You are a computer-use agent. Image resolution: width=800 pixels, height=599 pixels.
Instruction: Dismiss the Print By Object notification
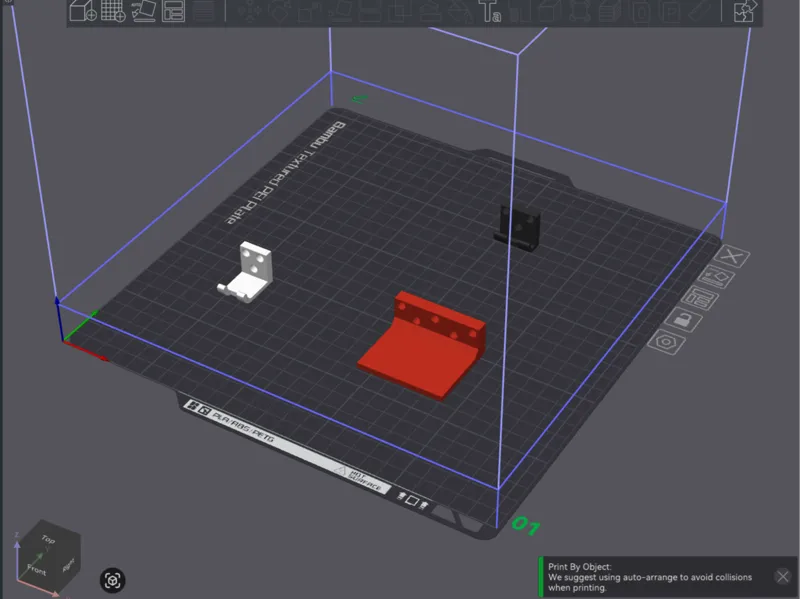(783, 577)
